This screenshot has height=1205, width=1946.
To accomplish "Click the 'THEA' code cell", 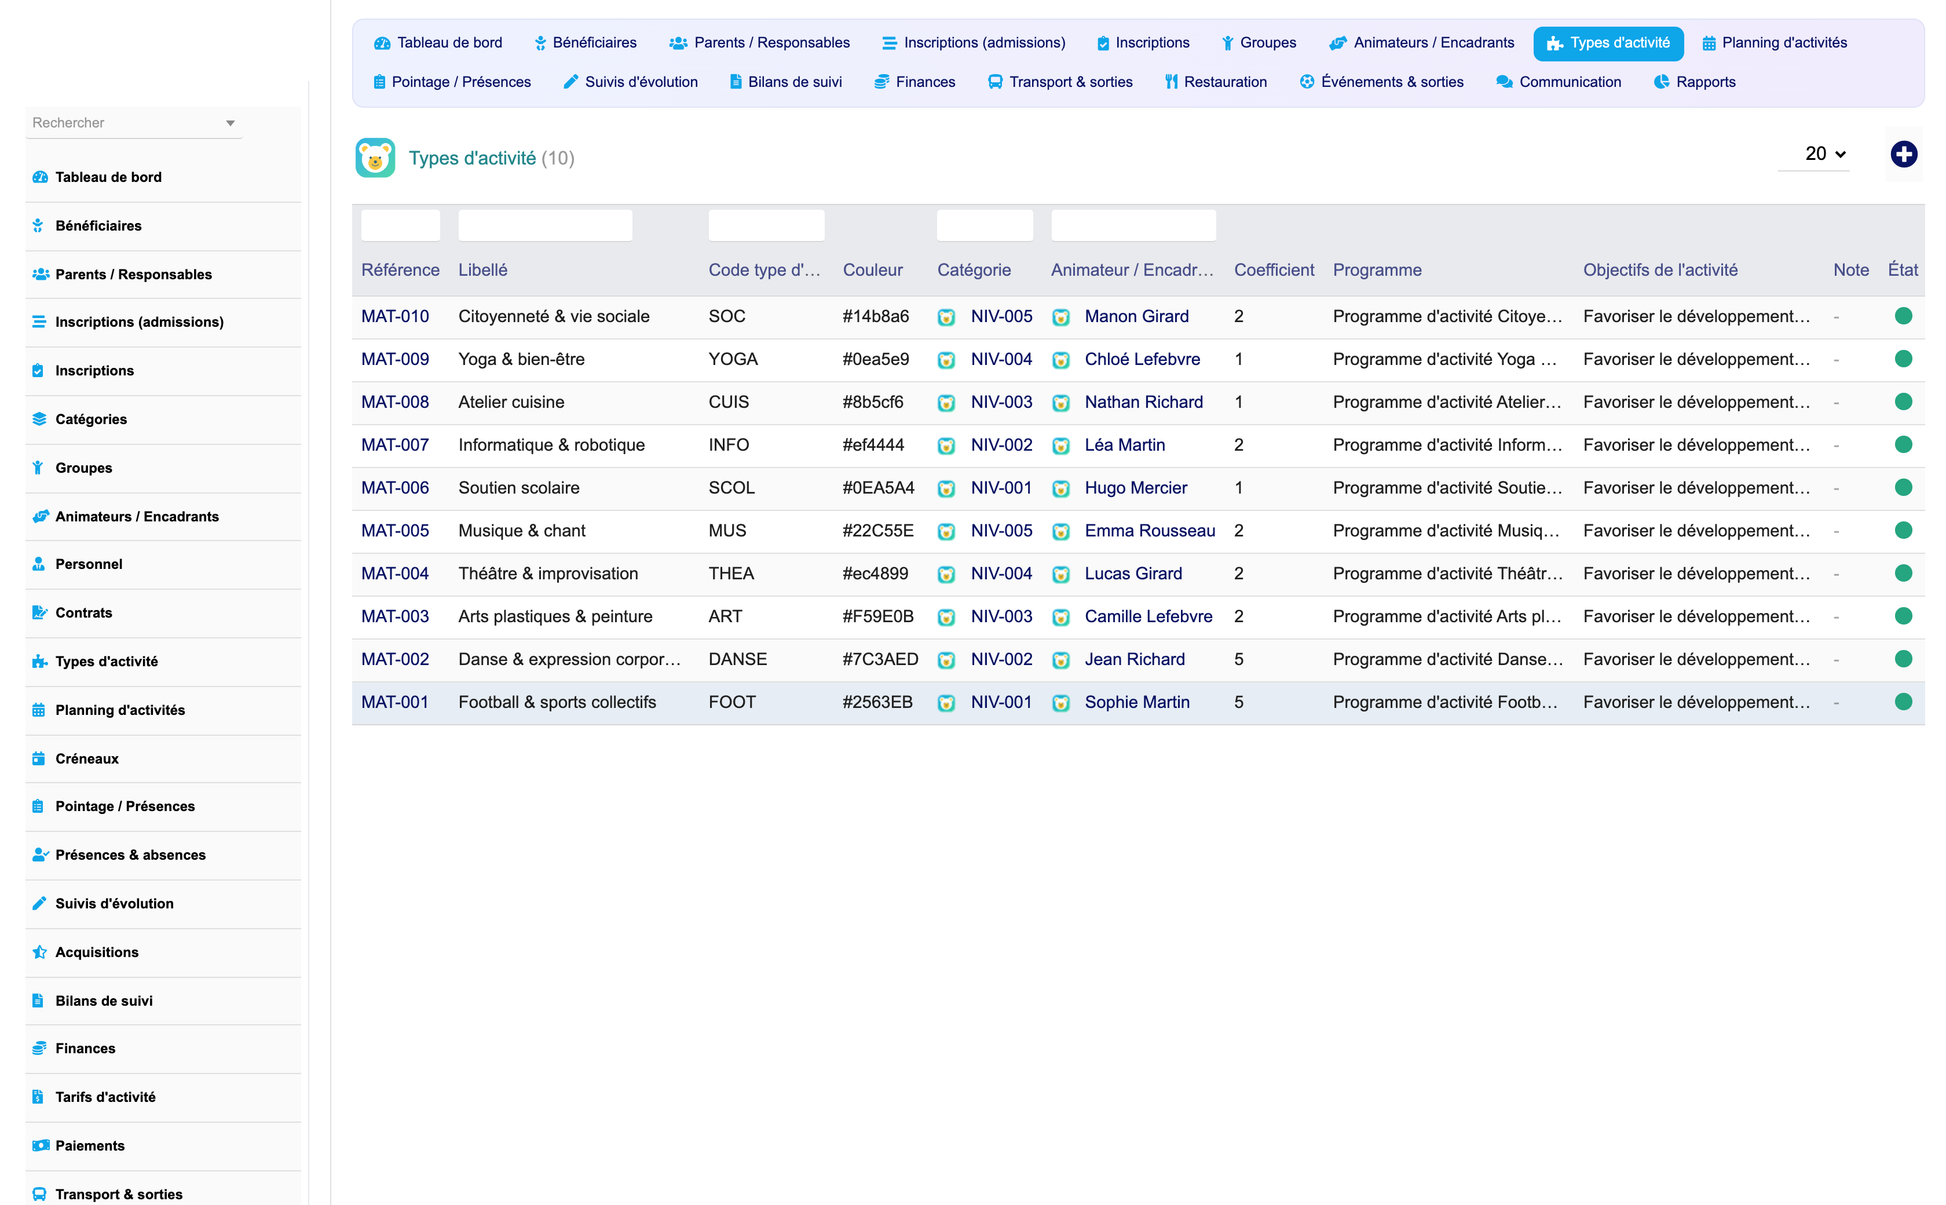I will click(x=731, y=573).
